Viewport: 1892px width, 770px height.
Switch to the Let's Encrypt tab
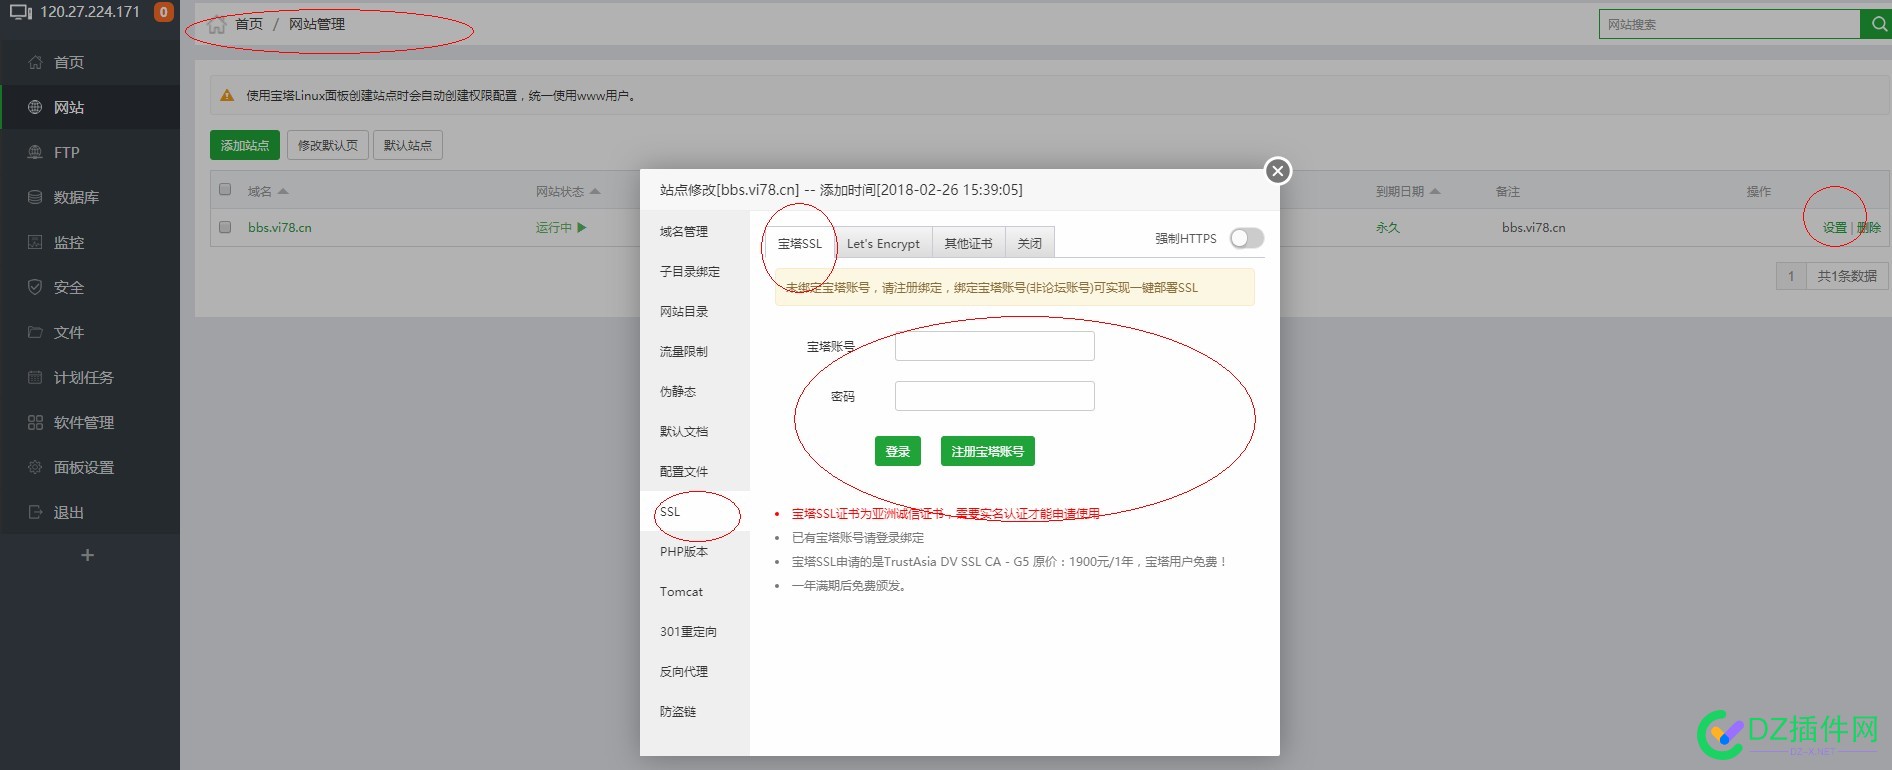883,243
